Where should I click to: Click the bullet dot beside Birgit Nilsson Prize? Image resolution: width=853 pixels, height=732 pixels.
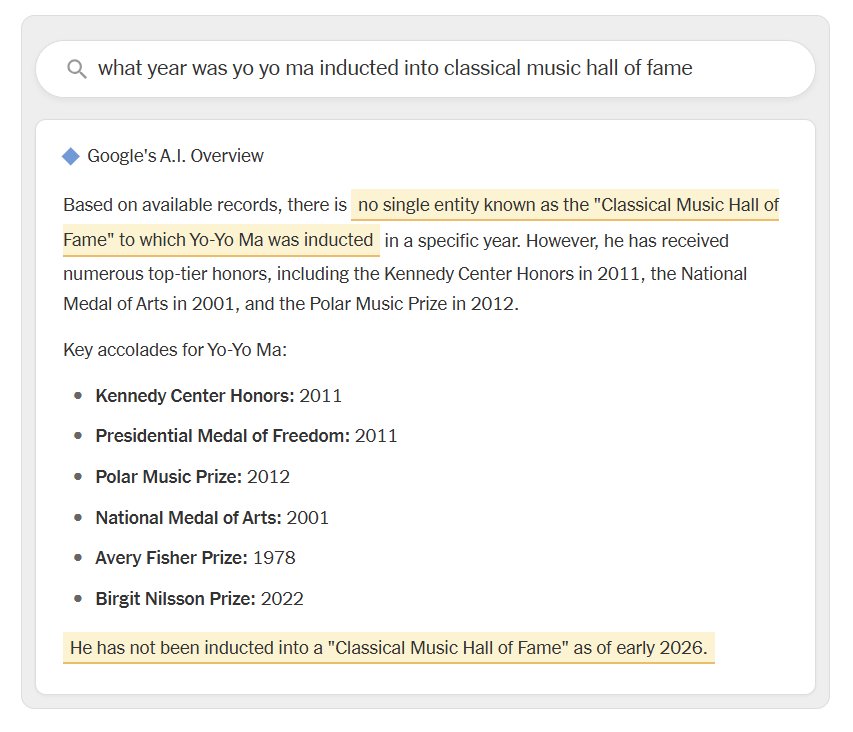(x=78, y=599)
